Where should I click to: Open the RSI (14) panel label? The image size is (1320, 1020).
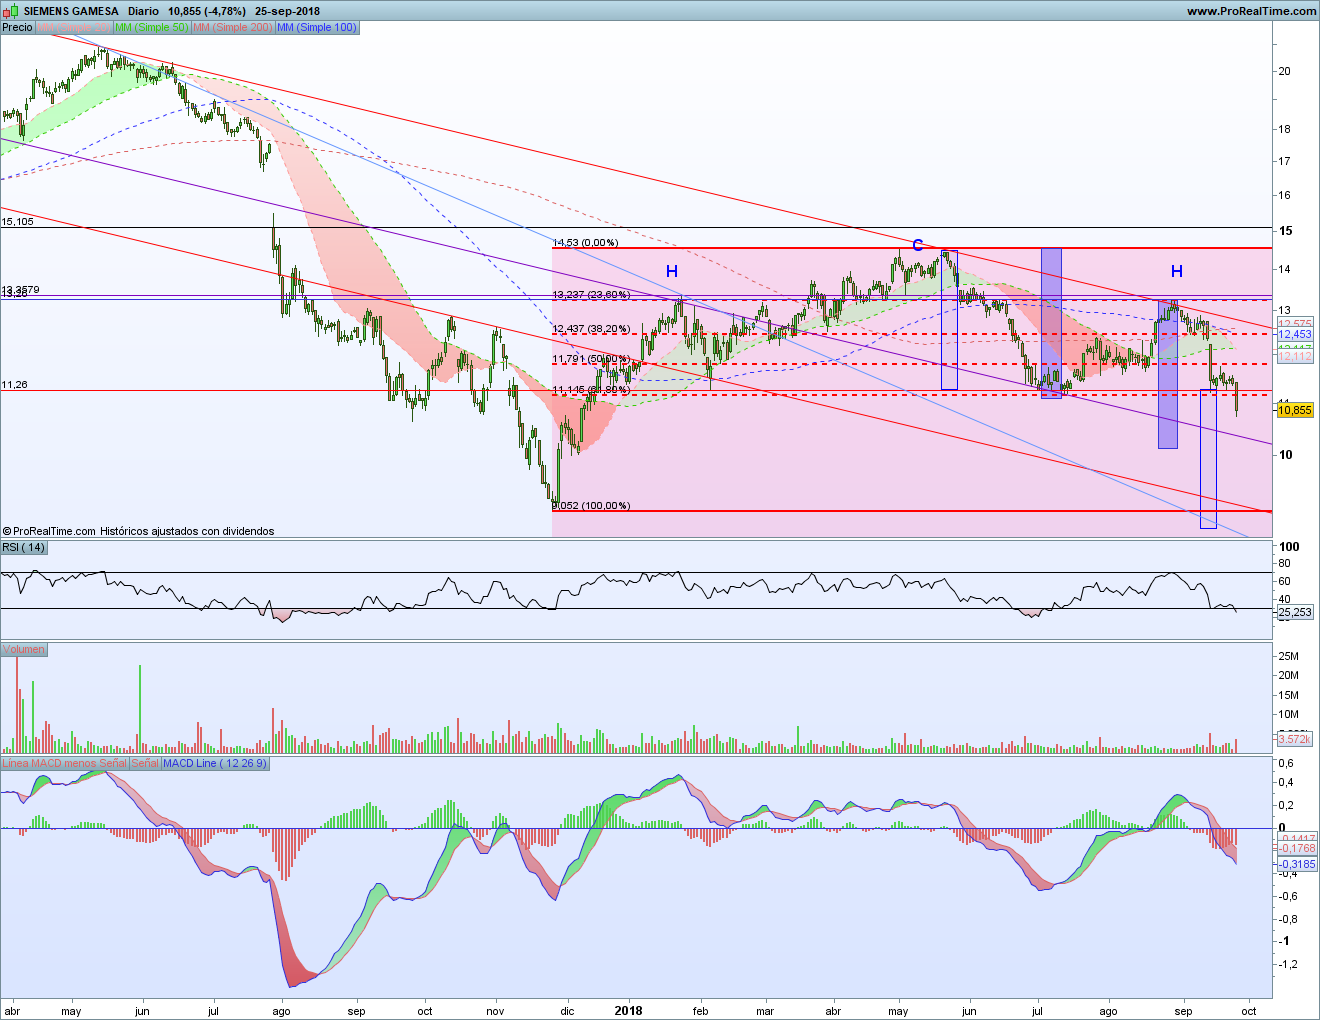(x=23, y=547)
